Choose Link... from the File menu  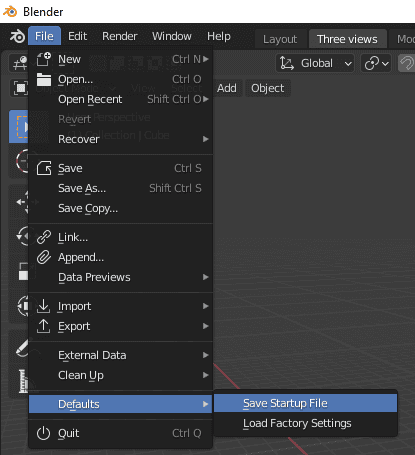pyautogui.click(x=120, y=237)
